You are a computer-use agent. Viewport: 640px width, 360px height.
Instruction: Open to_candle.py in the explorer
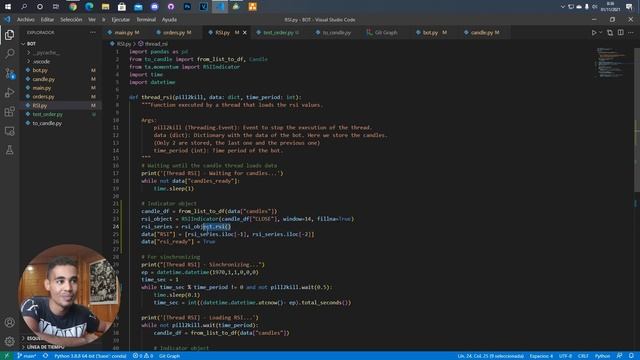(60, 123)
